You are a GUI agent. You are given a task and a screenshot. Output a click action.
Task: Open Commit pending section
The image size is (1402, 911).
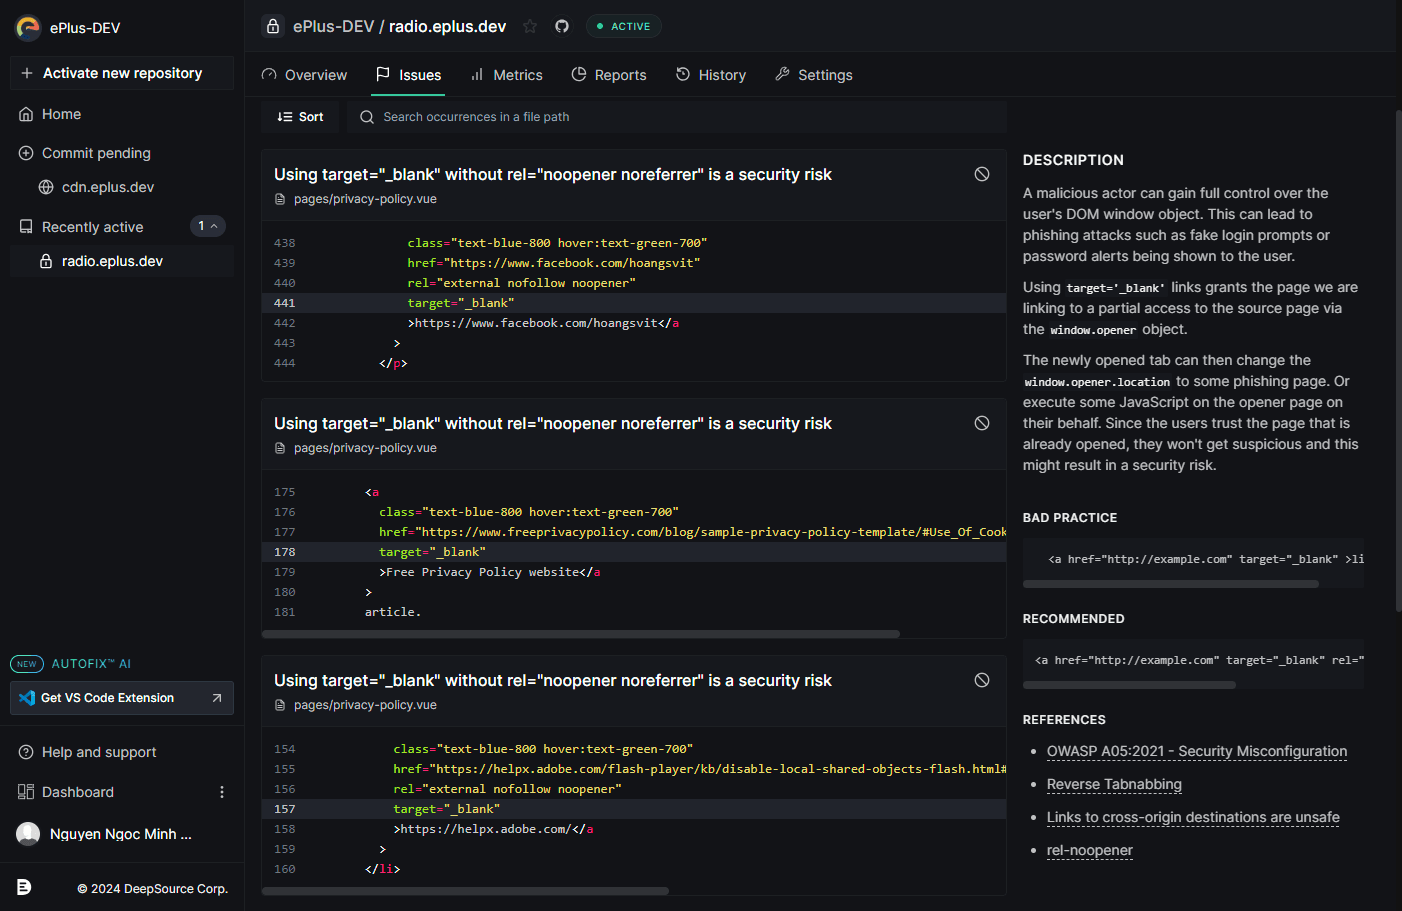pos(96,153)
